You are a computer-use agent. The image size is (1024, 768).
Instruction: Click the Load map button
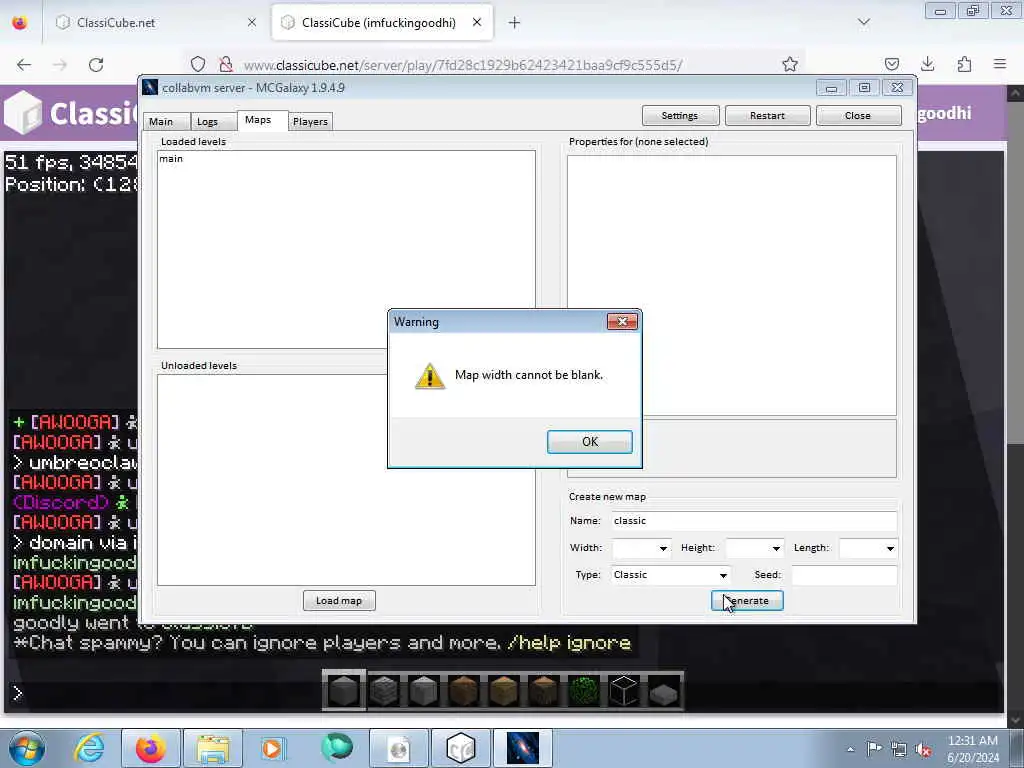(x=339, y=601)
